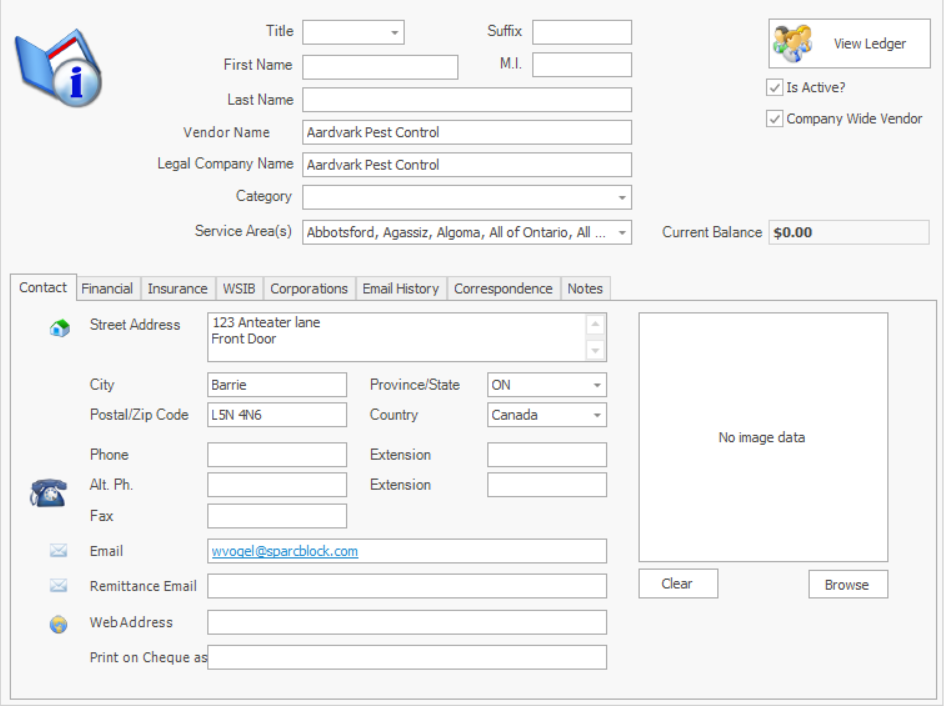Click the globe icon beside Web Address
944x706 pixels.
click(58, 624)
